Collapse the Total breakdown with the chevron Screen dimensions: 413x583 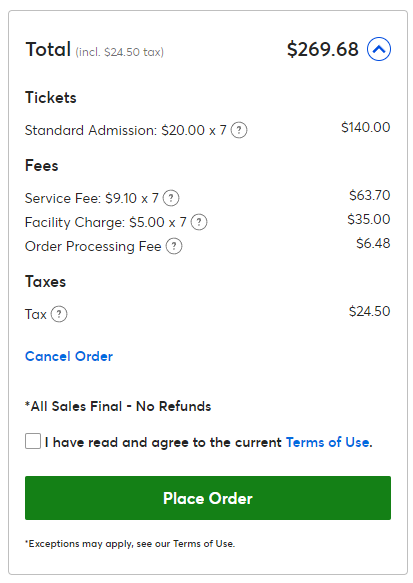click(379, 49)
